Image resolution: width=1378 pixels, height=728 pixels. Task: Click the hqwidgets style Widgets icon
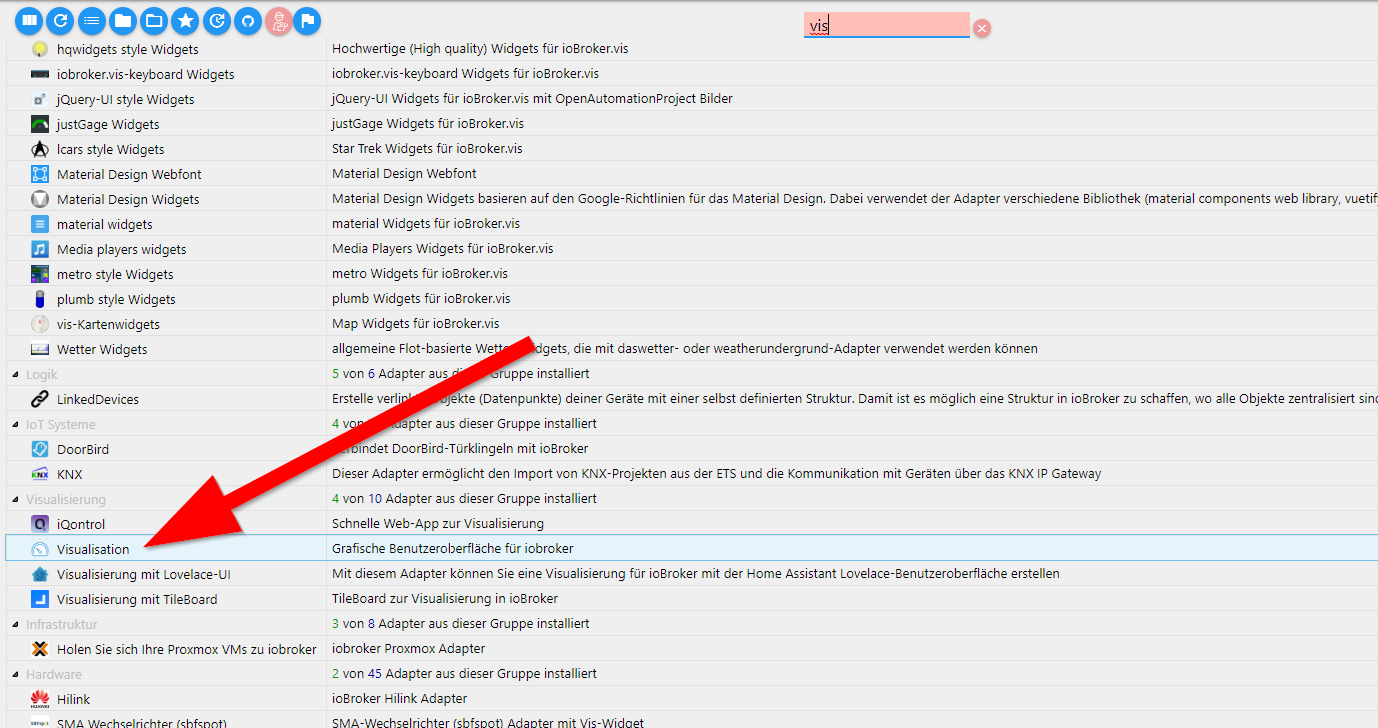[40, 49]
